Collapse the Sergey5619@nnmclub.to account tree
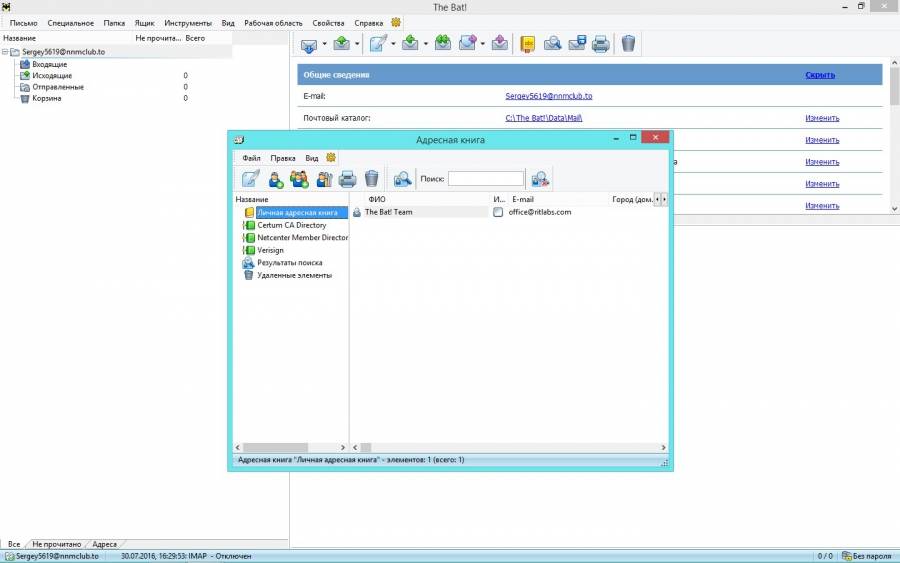900x563 pixels. (5, 51)
